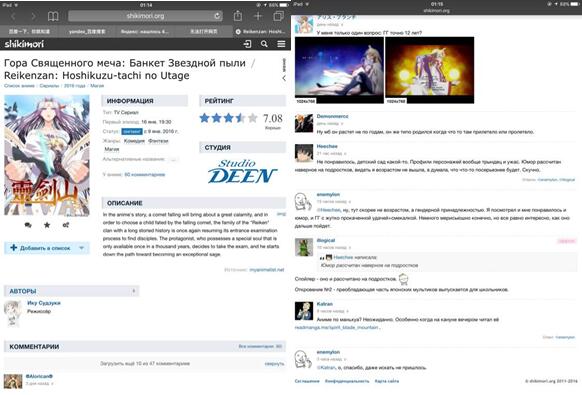Open the Ику Судзуки author link
Screen dimensions: 582x395
click(x=44, y=303)
